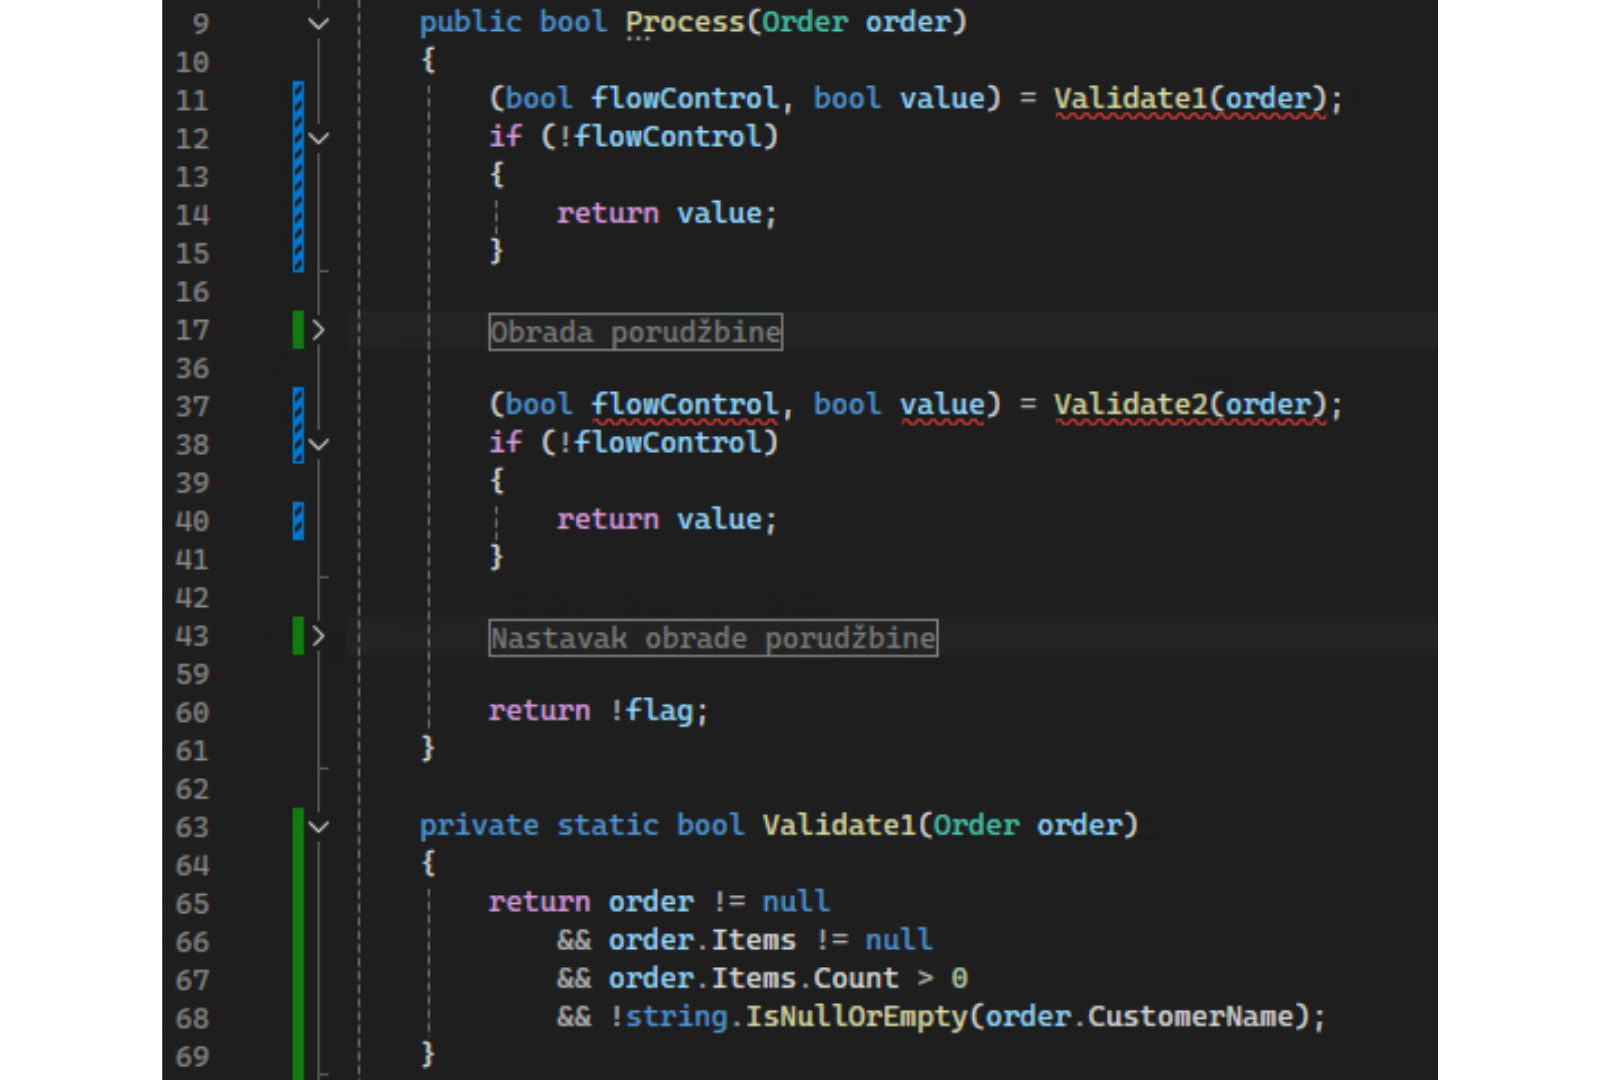The width and height of the screenshot is (1600, 1080).
Task: Select line number 60 in the gutter
Action: click(192, 713)
